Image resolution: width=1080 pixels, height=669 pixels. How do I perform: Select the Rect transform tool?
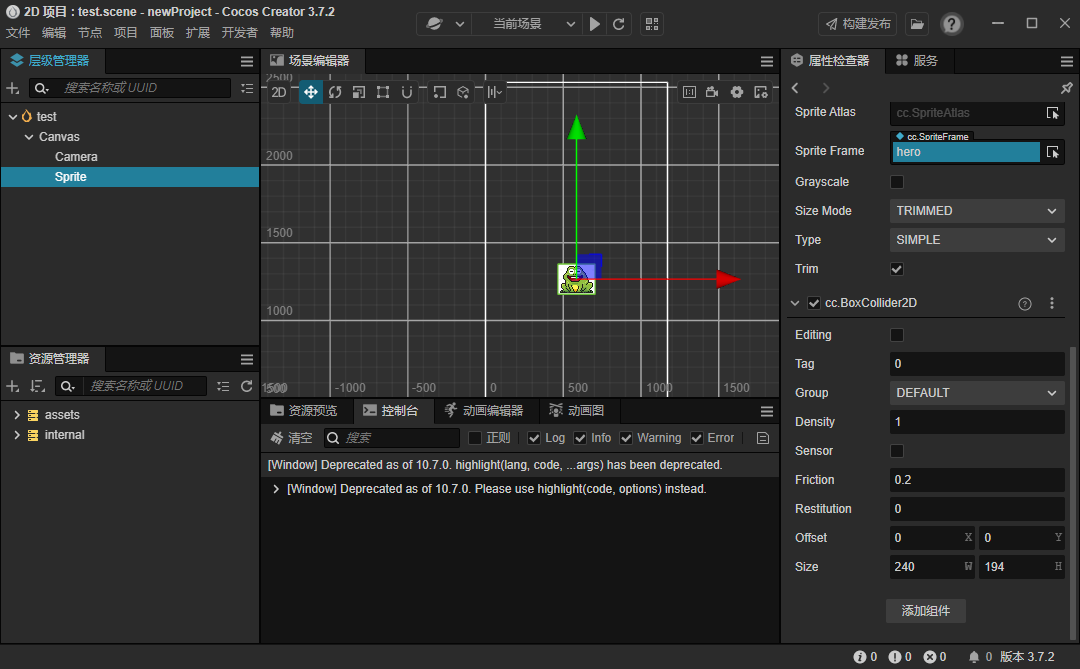point(383,92)
